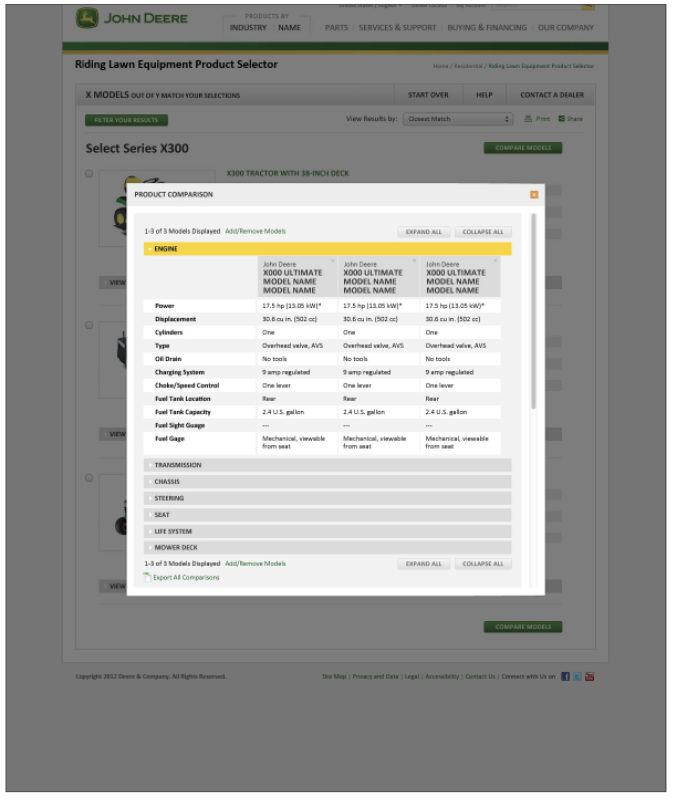Open the Accessibility footer link

[442, 677]
